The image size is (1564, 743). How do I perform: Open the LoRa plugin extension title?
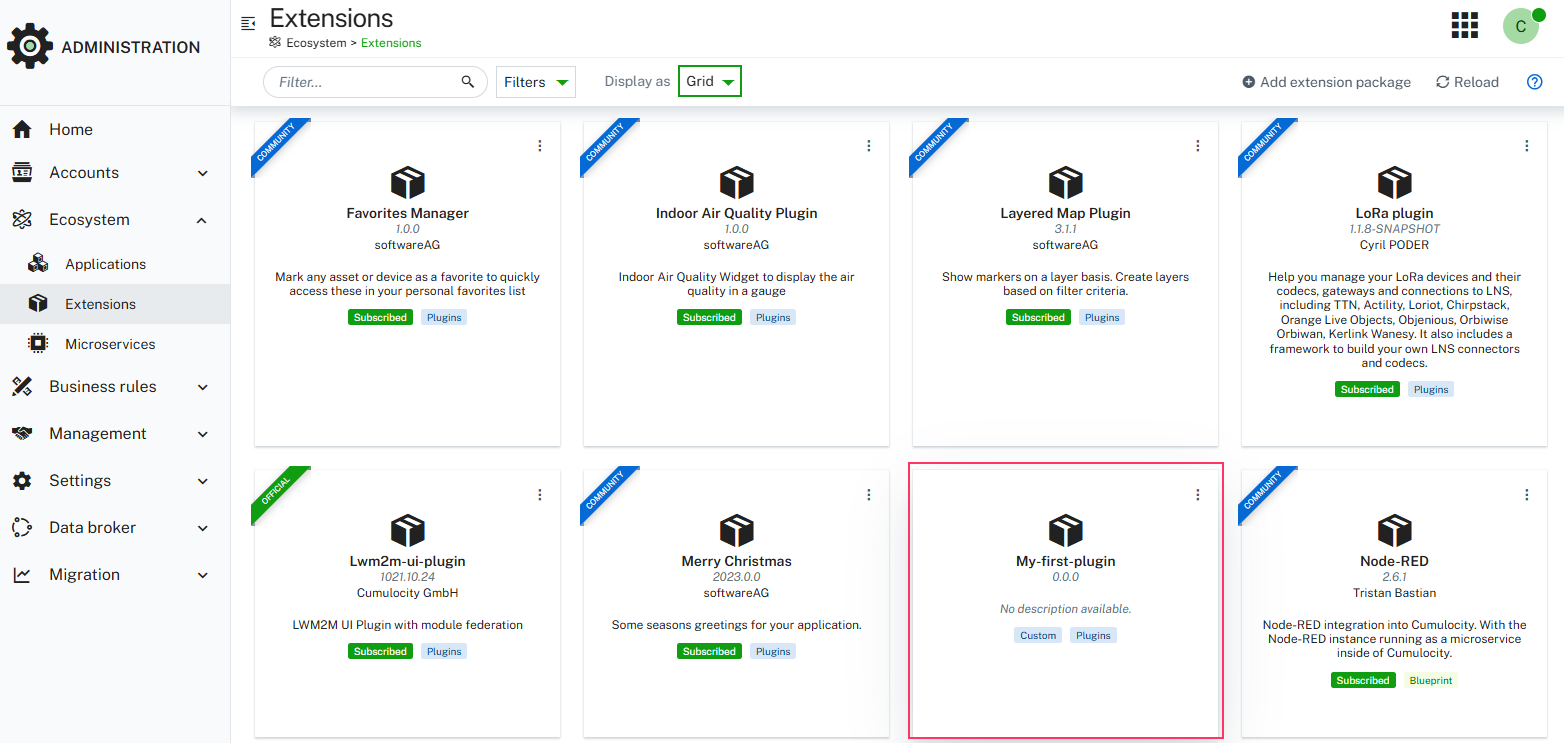[1395, 213]
